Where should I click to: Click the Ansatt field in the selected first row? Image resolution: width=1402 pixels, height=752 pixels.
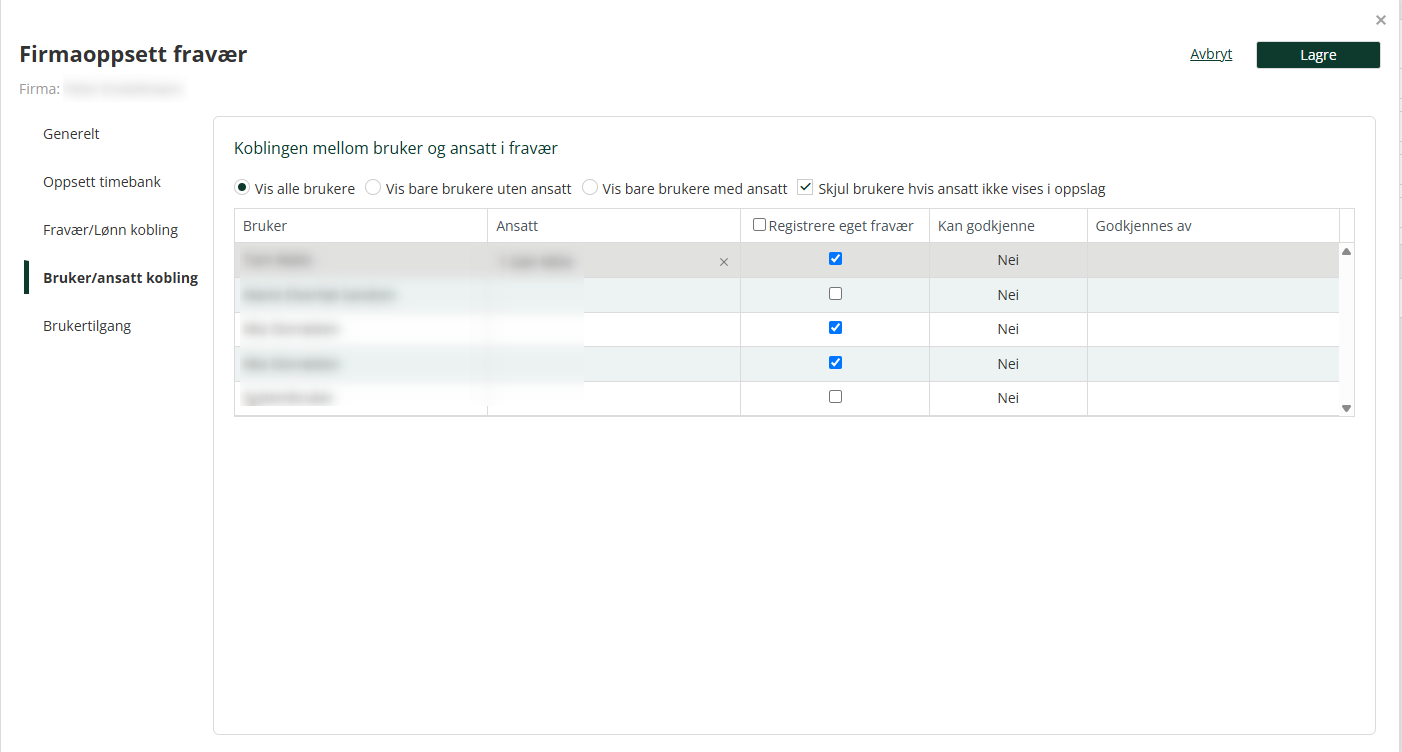(x=614, y=261)
